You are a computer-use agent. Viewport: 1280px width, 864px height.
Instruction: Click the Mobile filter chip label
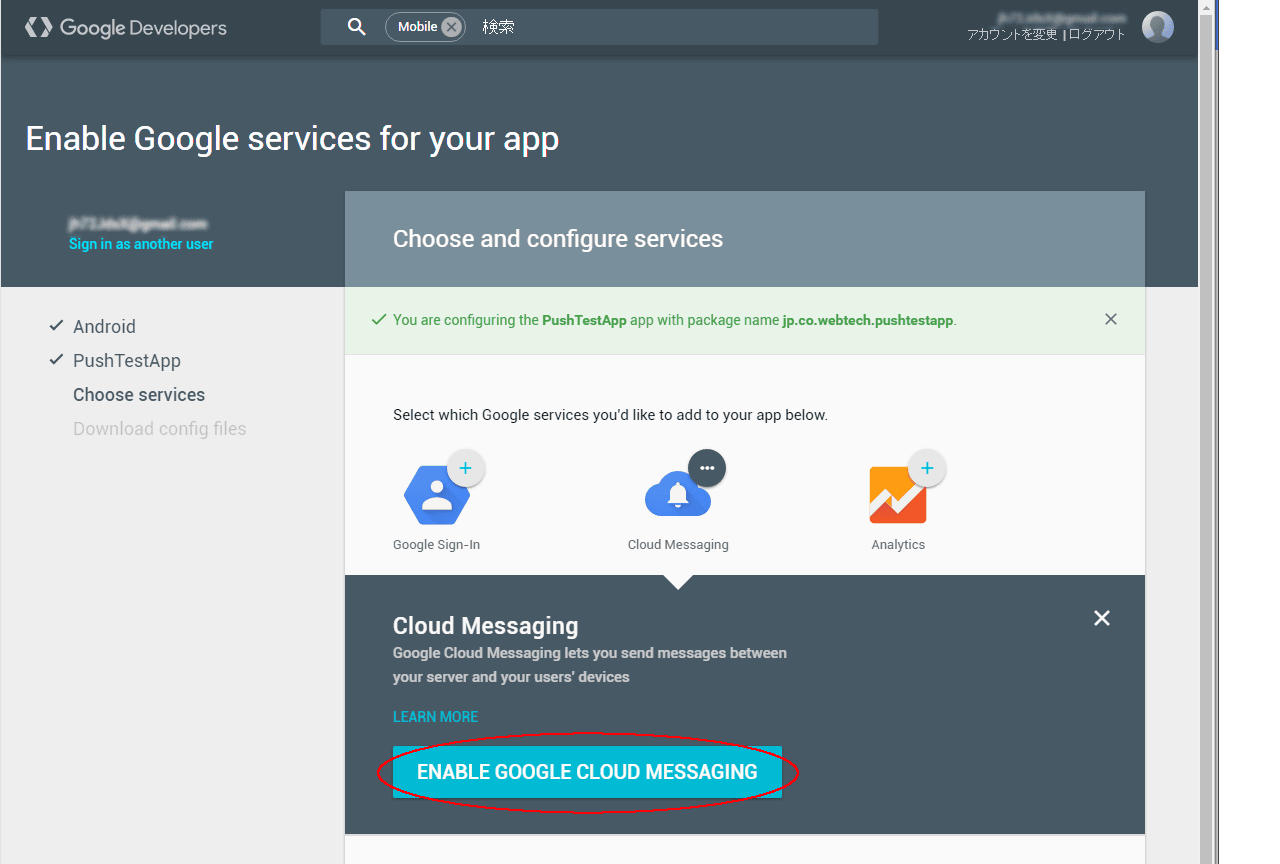[417, 27]
